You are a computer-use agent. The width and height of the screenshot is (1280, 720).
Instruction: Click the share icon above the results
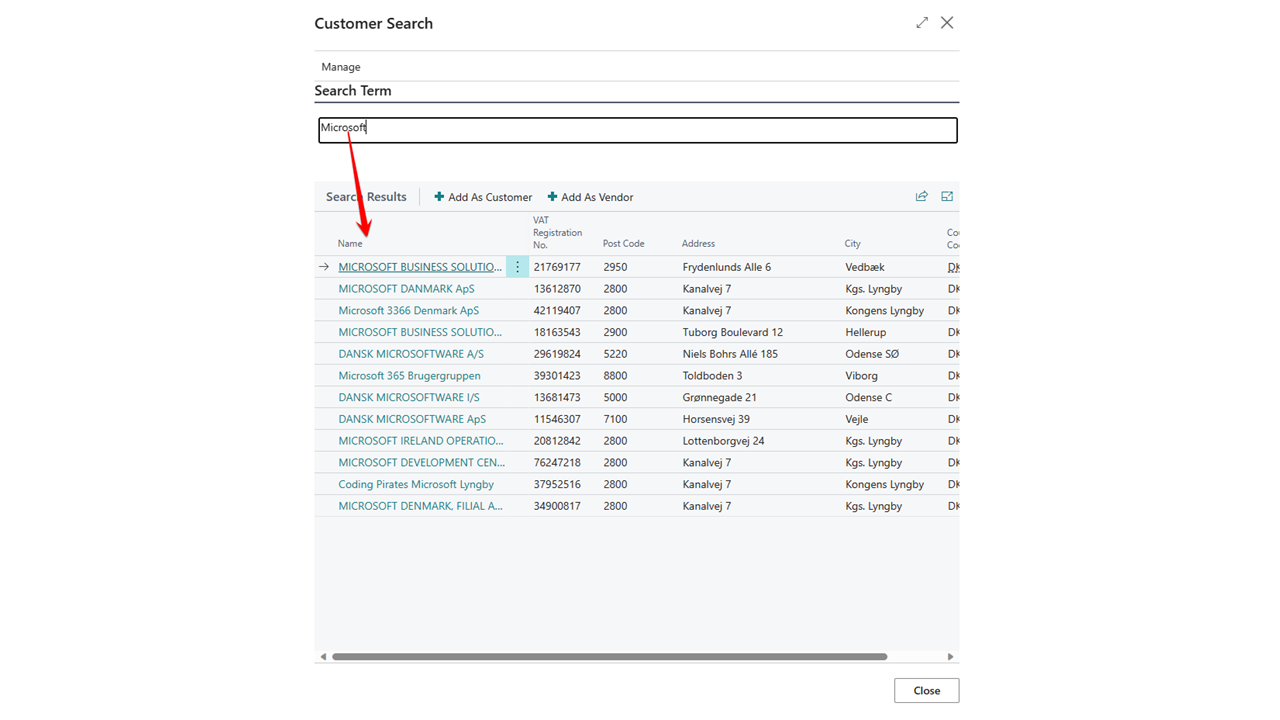[921, 197]
